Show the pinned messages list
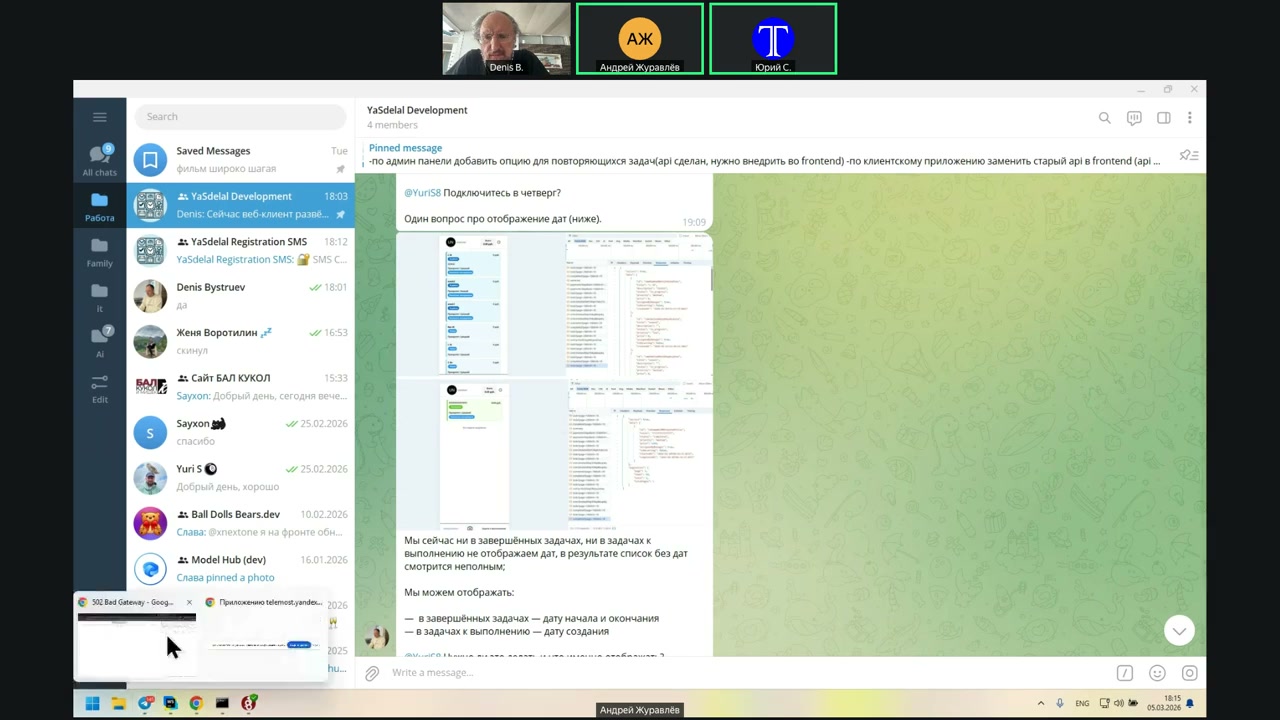The height and width of the screenshot is (720, 1280). click(x=1188, y=155)
